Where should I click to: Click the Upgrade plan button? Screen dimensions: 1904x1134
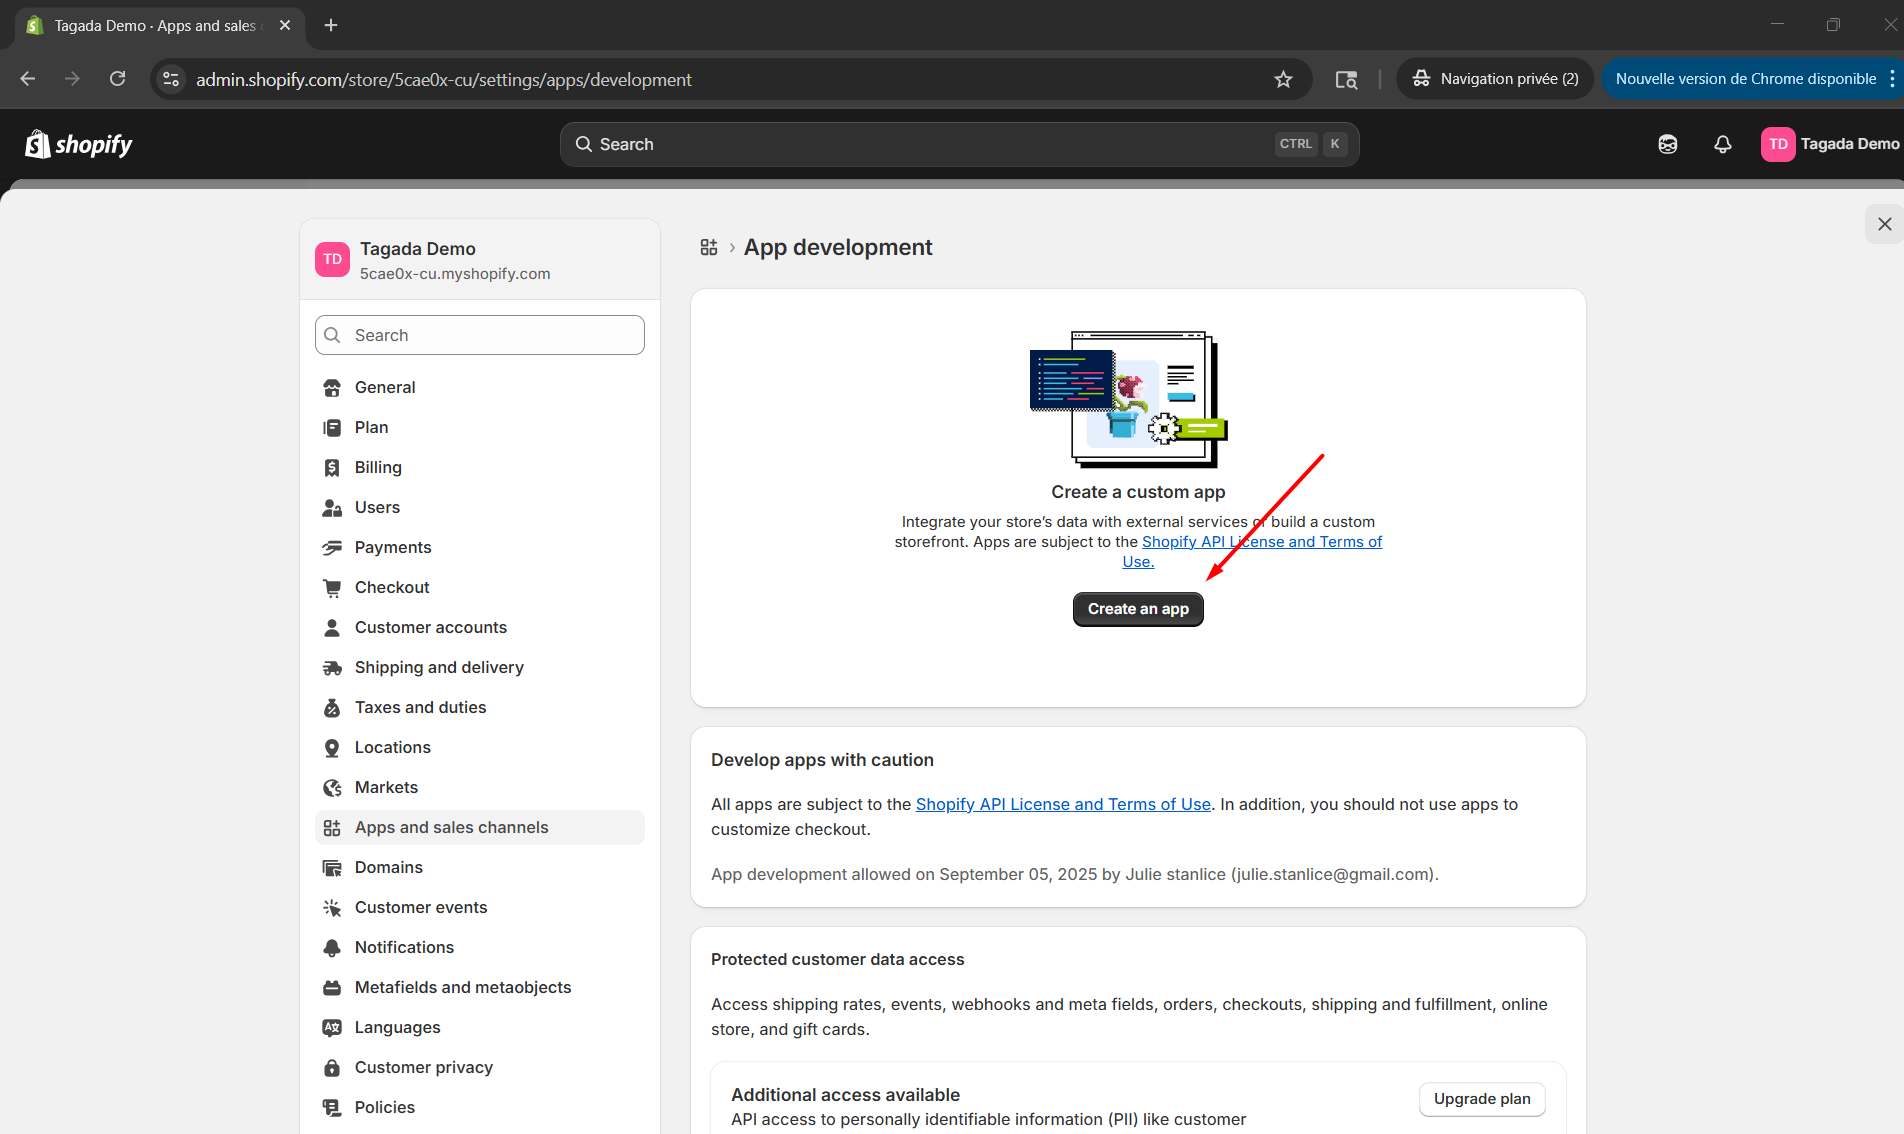(1482, 1099)
